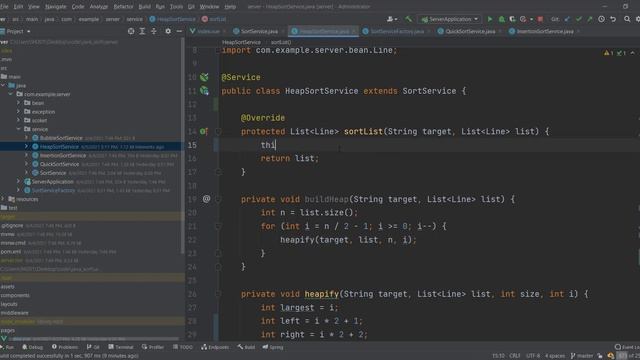Collapse the service package
The image size is (640, 360).
coord(18,129)
